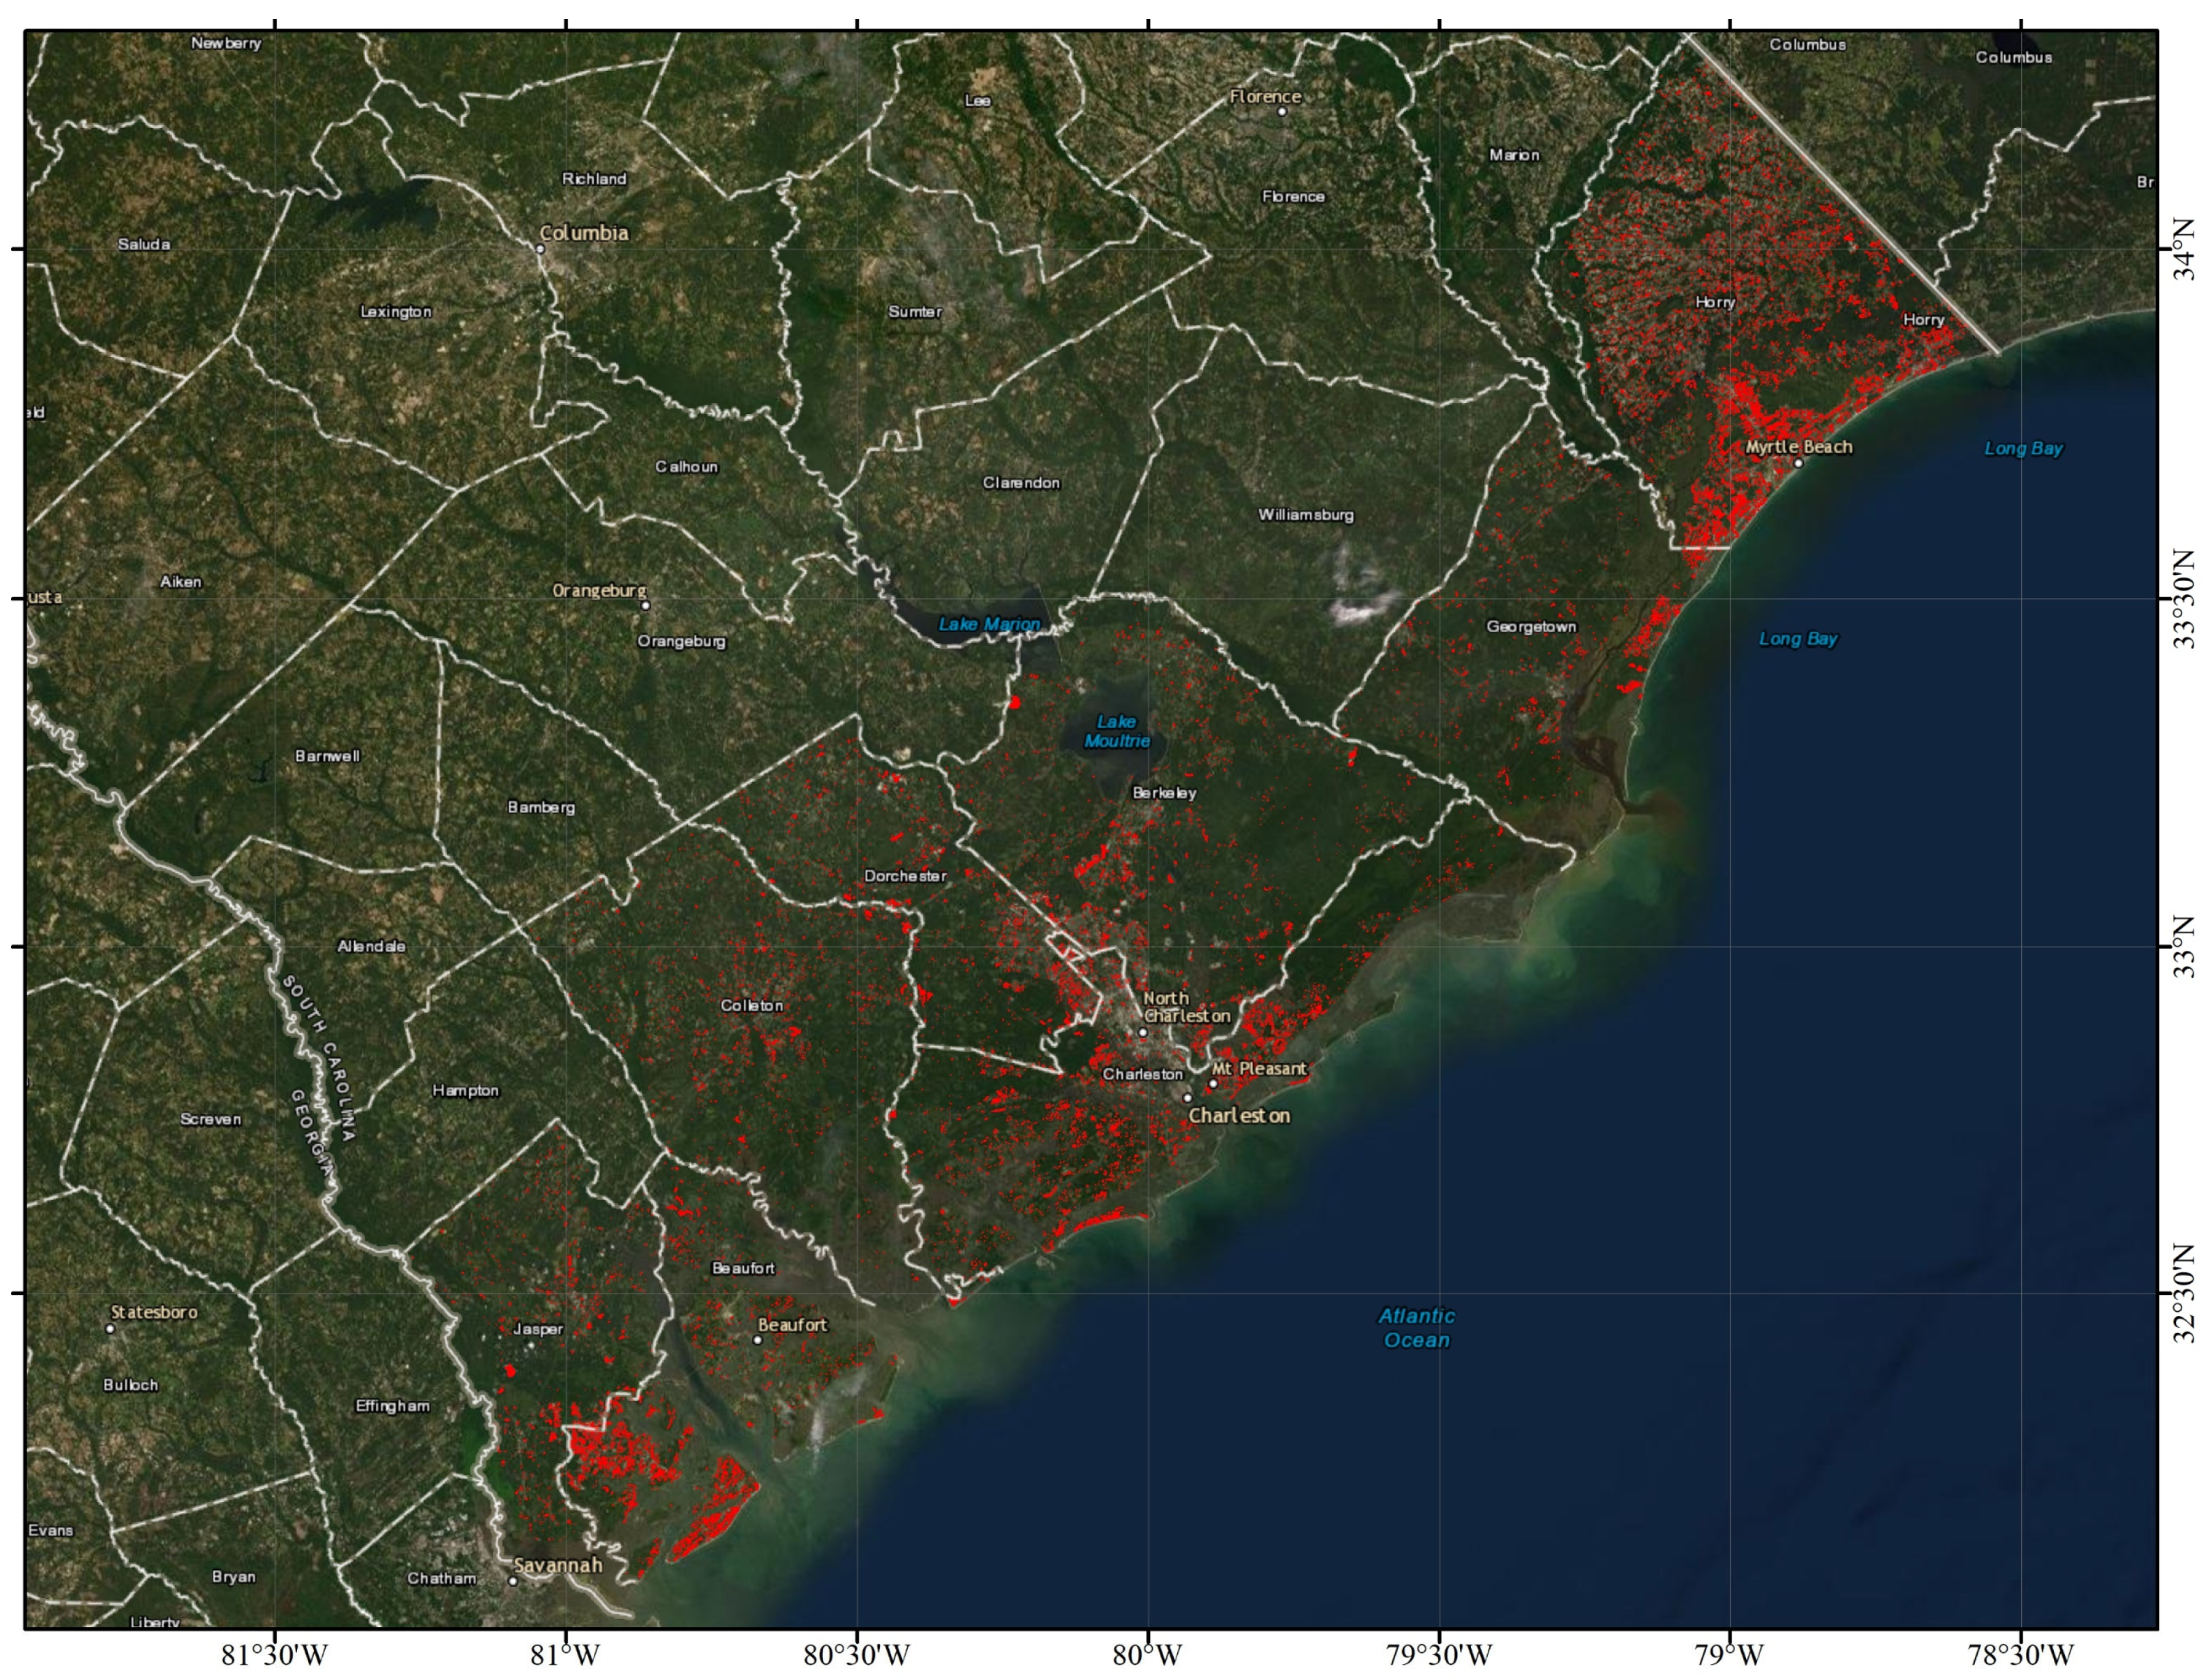2212x1679 pixels.
Task: Click the Williamsburg county label
Action: [1305, 515]
